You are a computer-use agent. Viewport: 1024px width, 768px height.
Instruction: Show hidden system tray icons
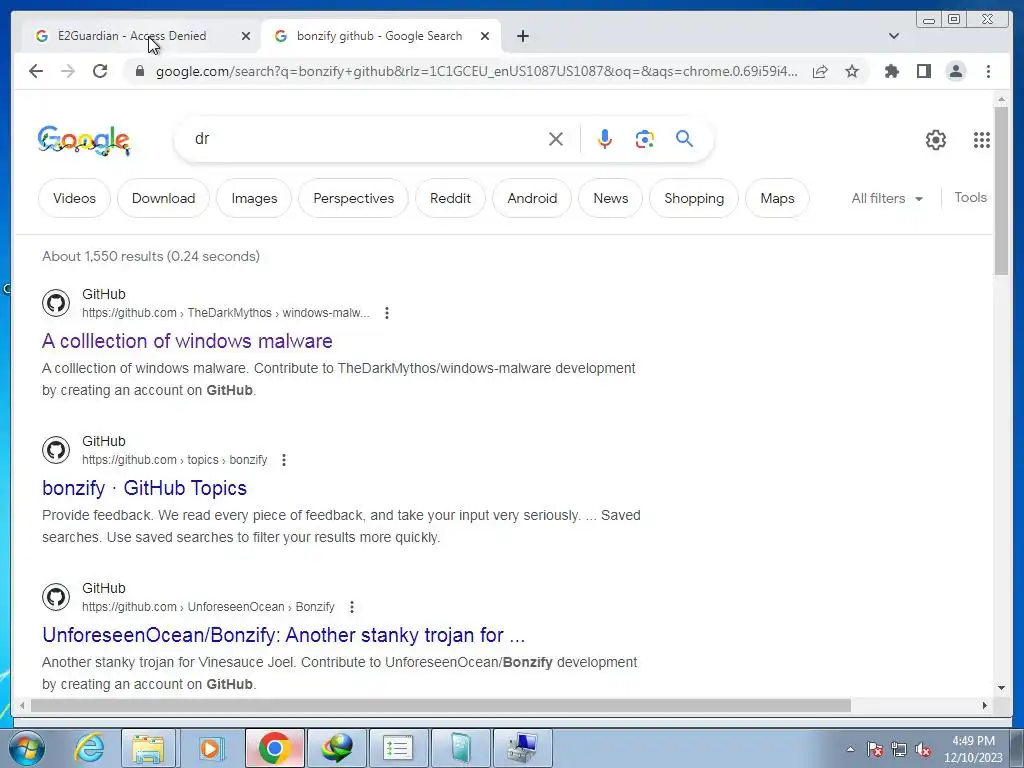(850, 749)
